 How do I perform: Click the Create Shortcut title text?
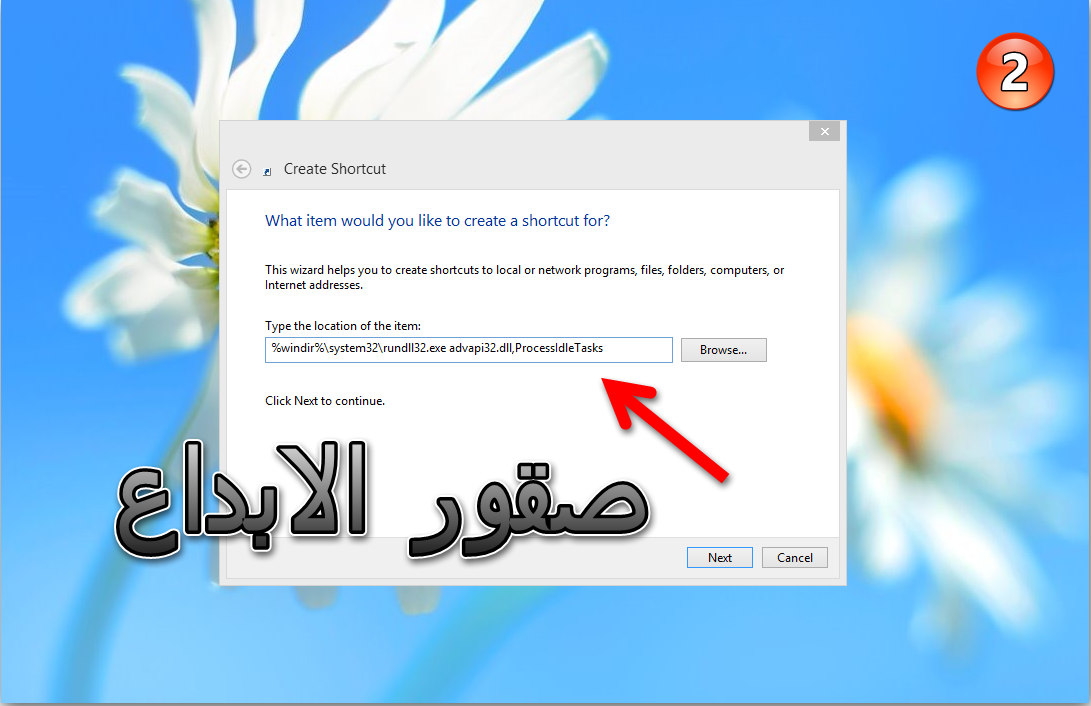(x=335, y=169)
